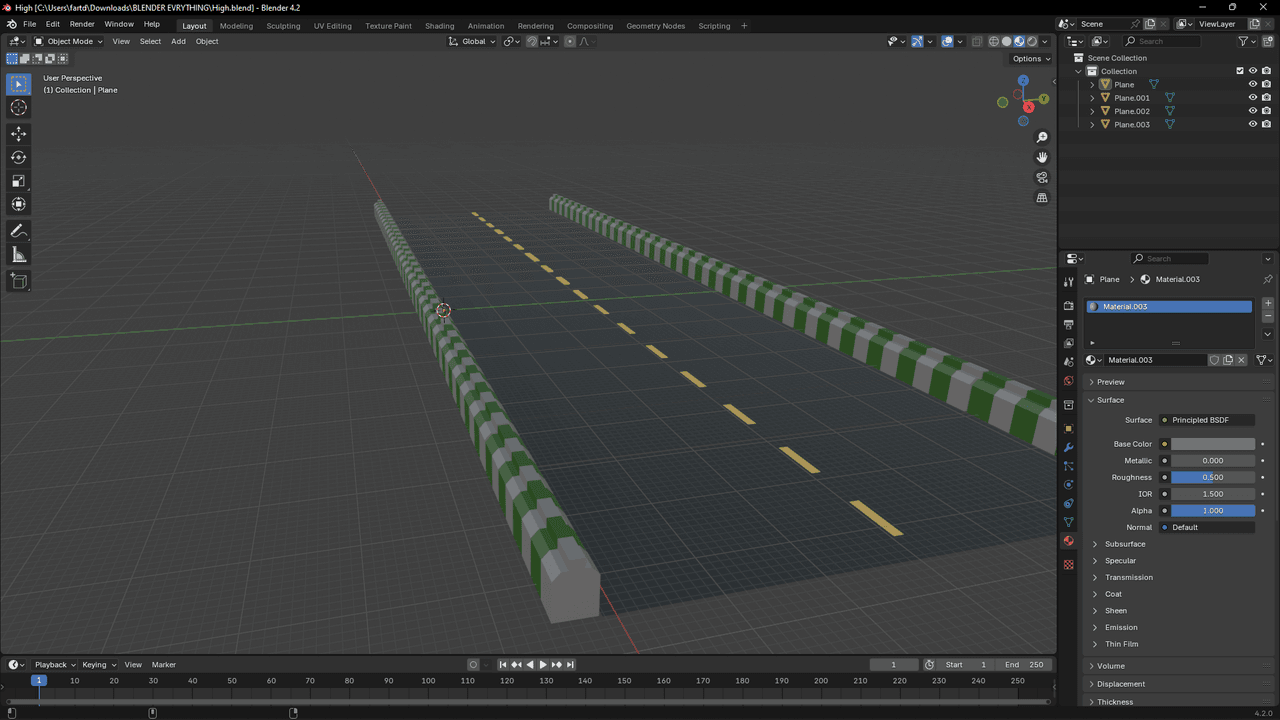1280x720 pixels.
Task: Click the Cursor tool icon
Action: (18, 108)
